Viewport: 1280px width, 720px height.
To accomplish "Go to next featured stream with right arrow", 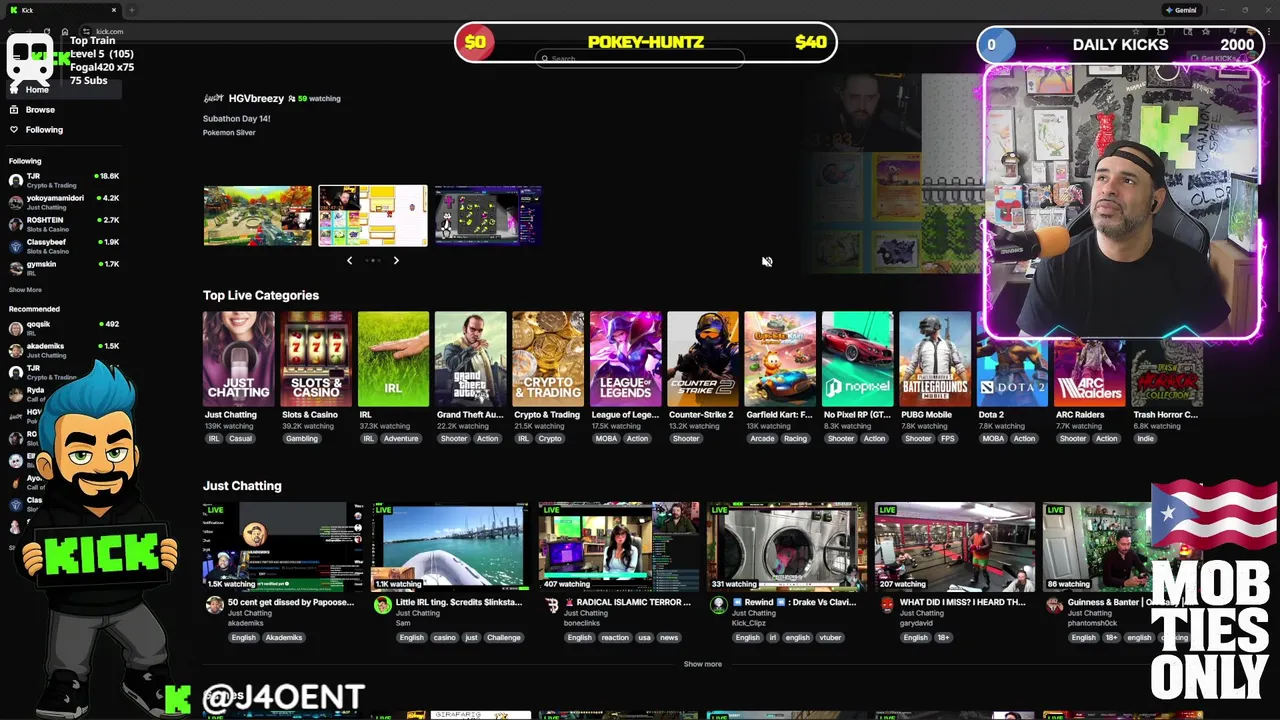I will [396, 260].
